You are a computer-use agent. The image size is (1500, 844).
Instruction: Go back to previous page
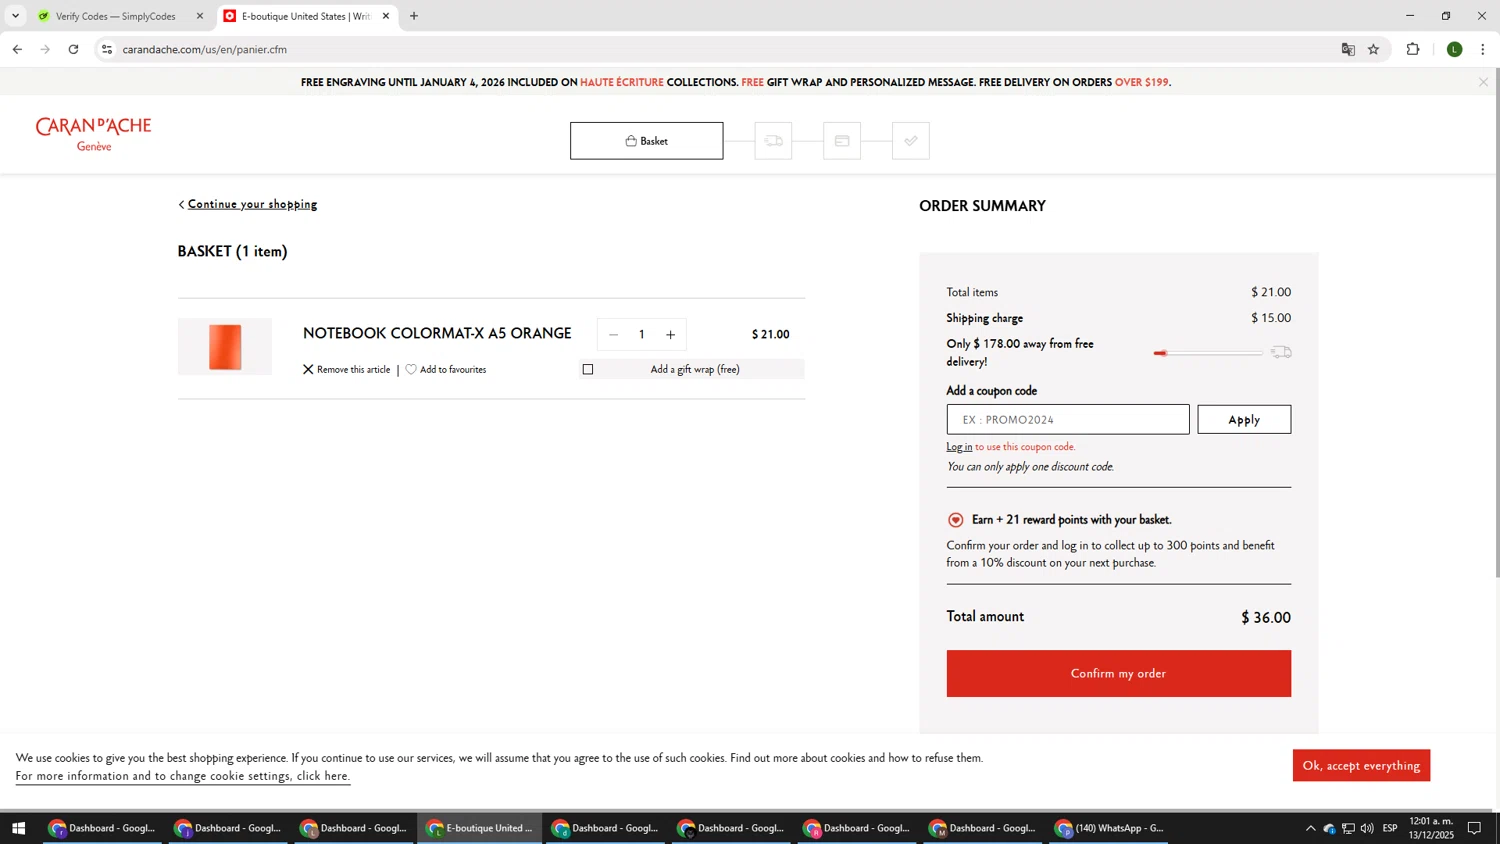[17, 49]
